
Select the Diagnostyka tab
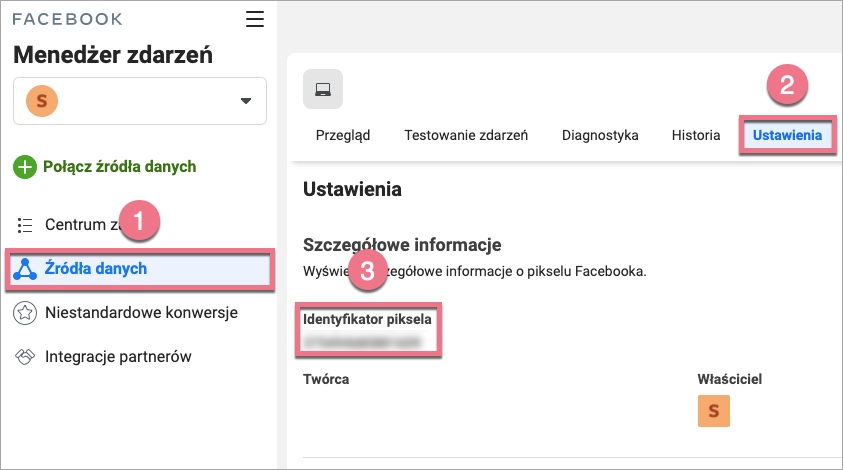600,135
